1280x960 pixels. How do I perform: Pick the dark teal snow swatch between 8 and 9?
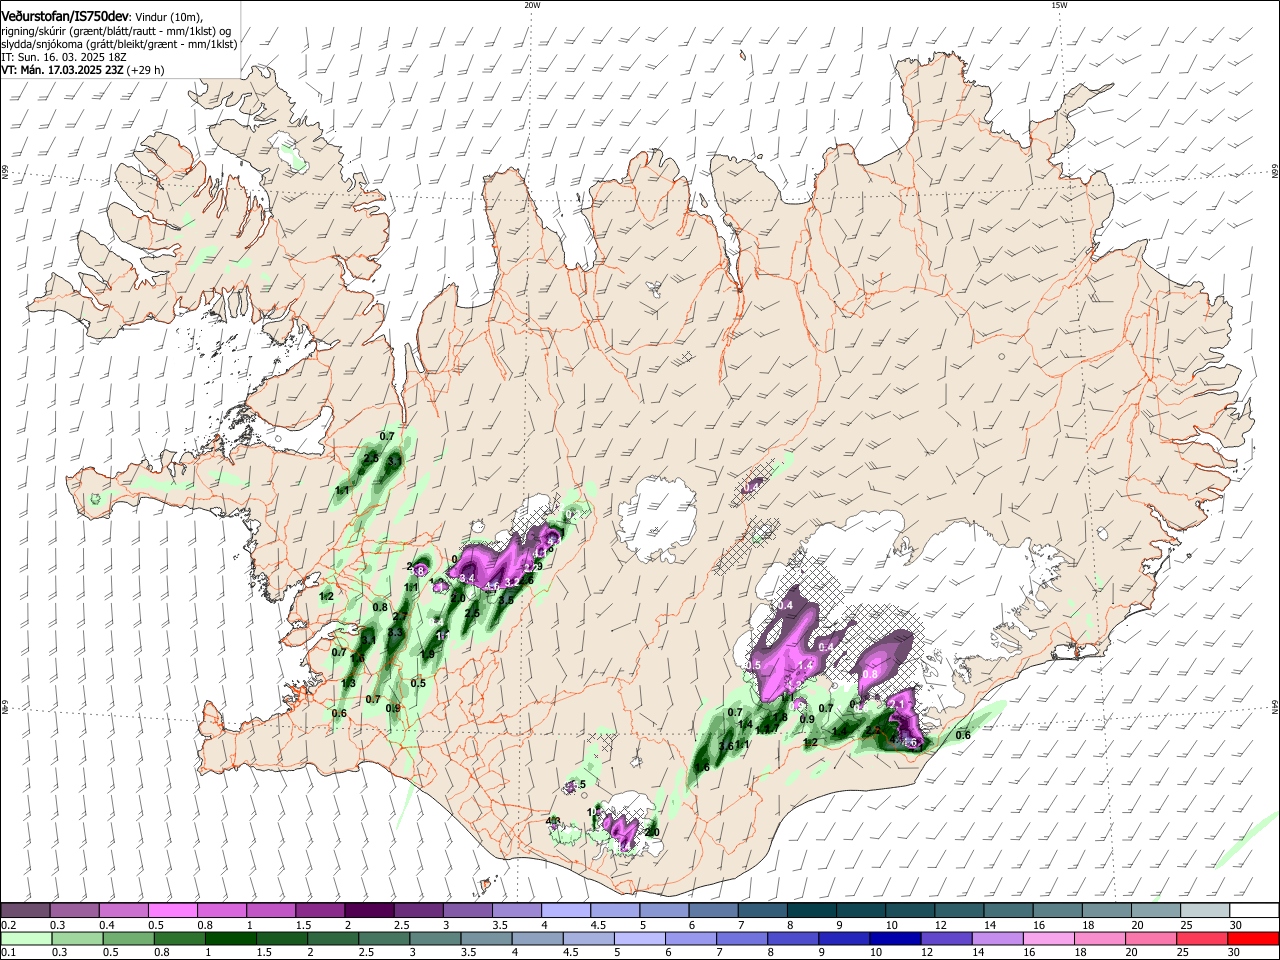coord(812,910)
